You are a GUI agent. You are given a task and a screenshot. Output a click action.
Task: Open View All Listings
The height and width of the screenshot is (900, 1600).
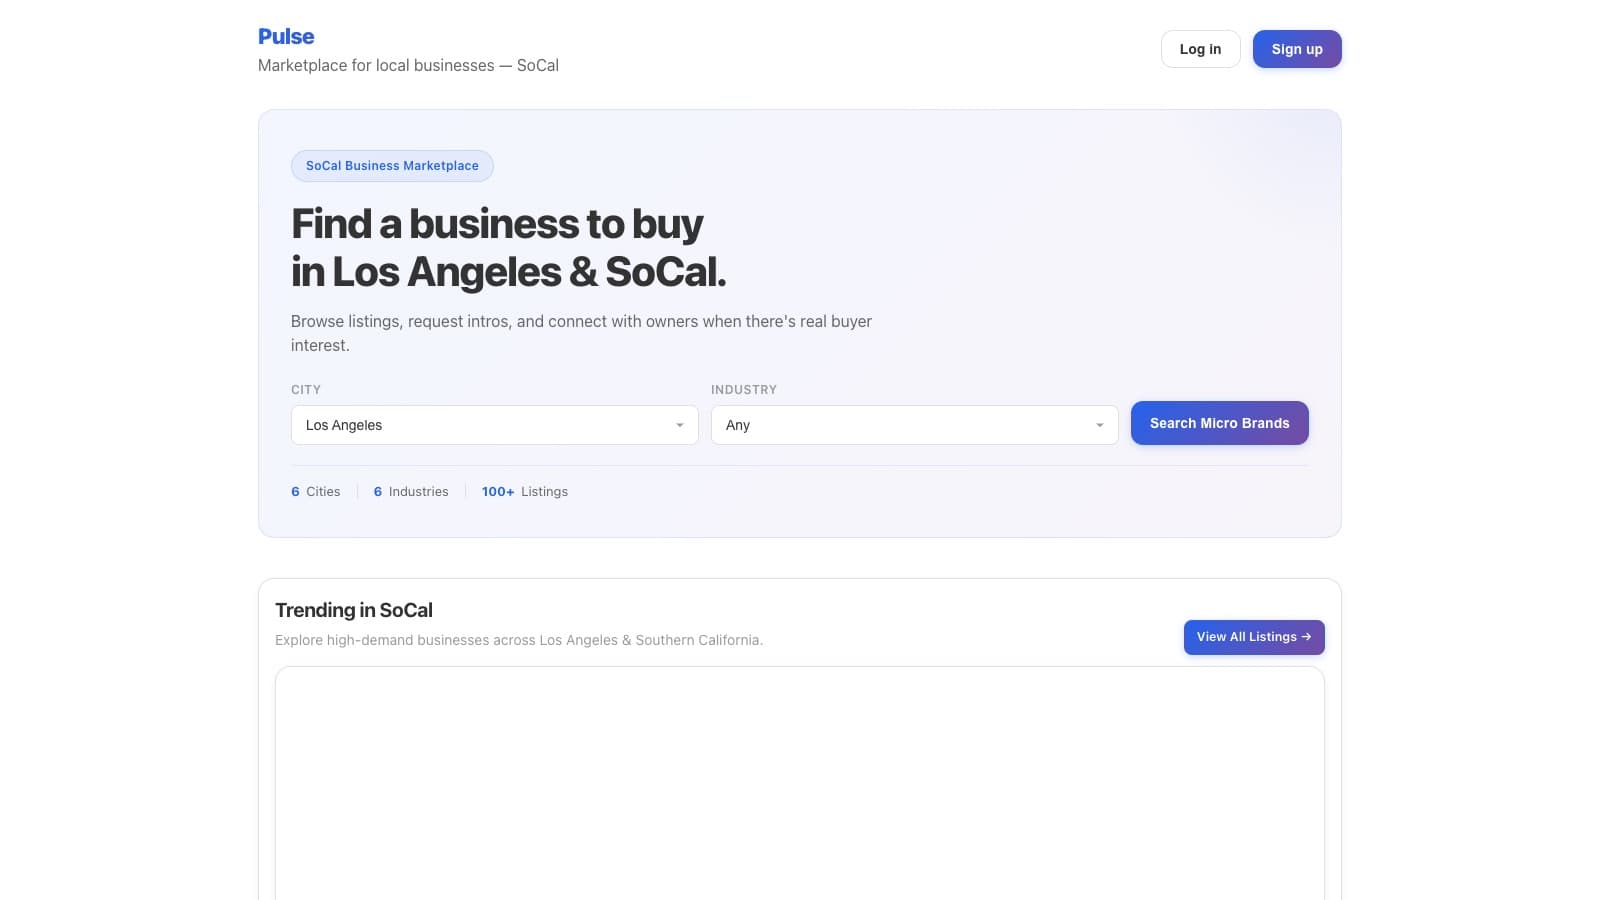click(1253, 637)
